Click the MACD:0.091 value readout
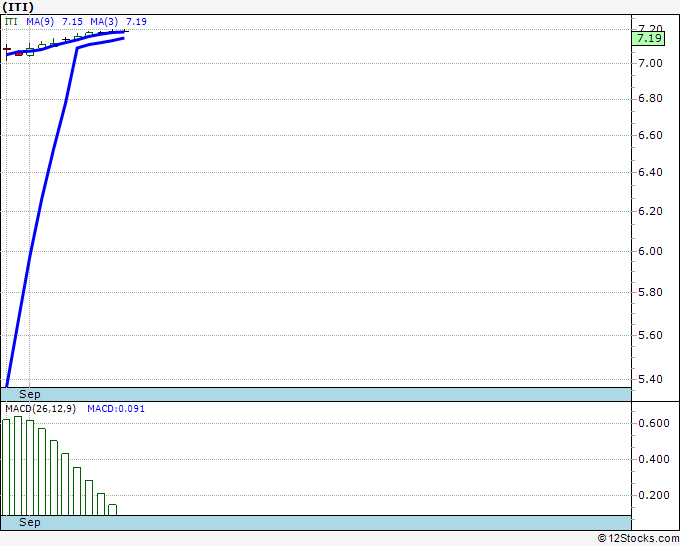The height and width of the screenshot is (546, 680). tap(116, 409)
